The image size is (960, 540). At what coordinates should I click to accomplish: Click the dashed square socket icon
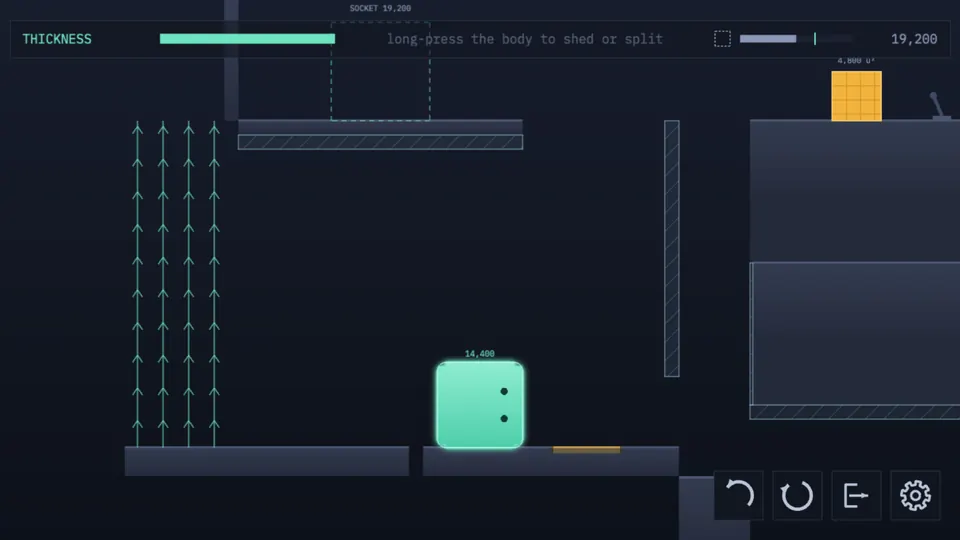[722, 39]
